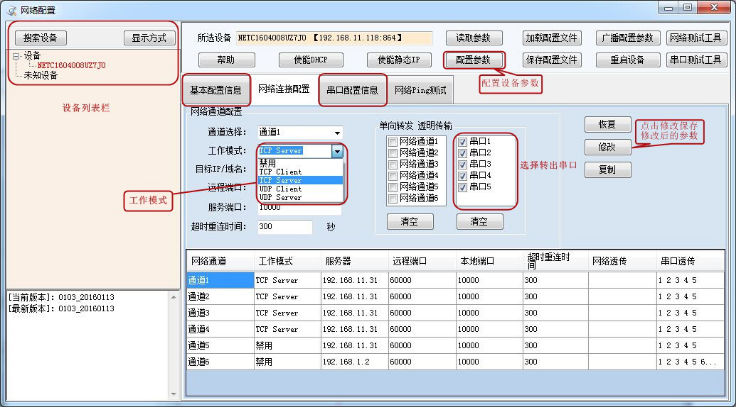Screen dimensions: 736x408
Task: Open the 通道选择 dropdown
Action: pos(300,132)
